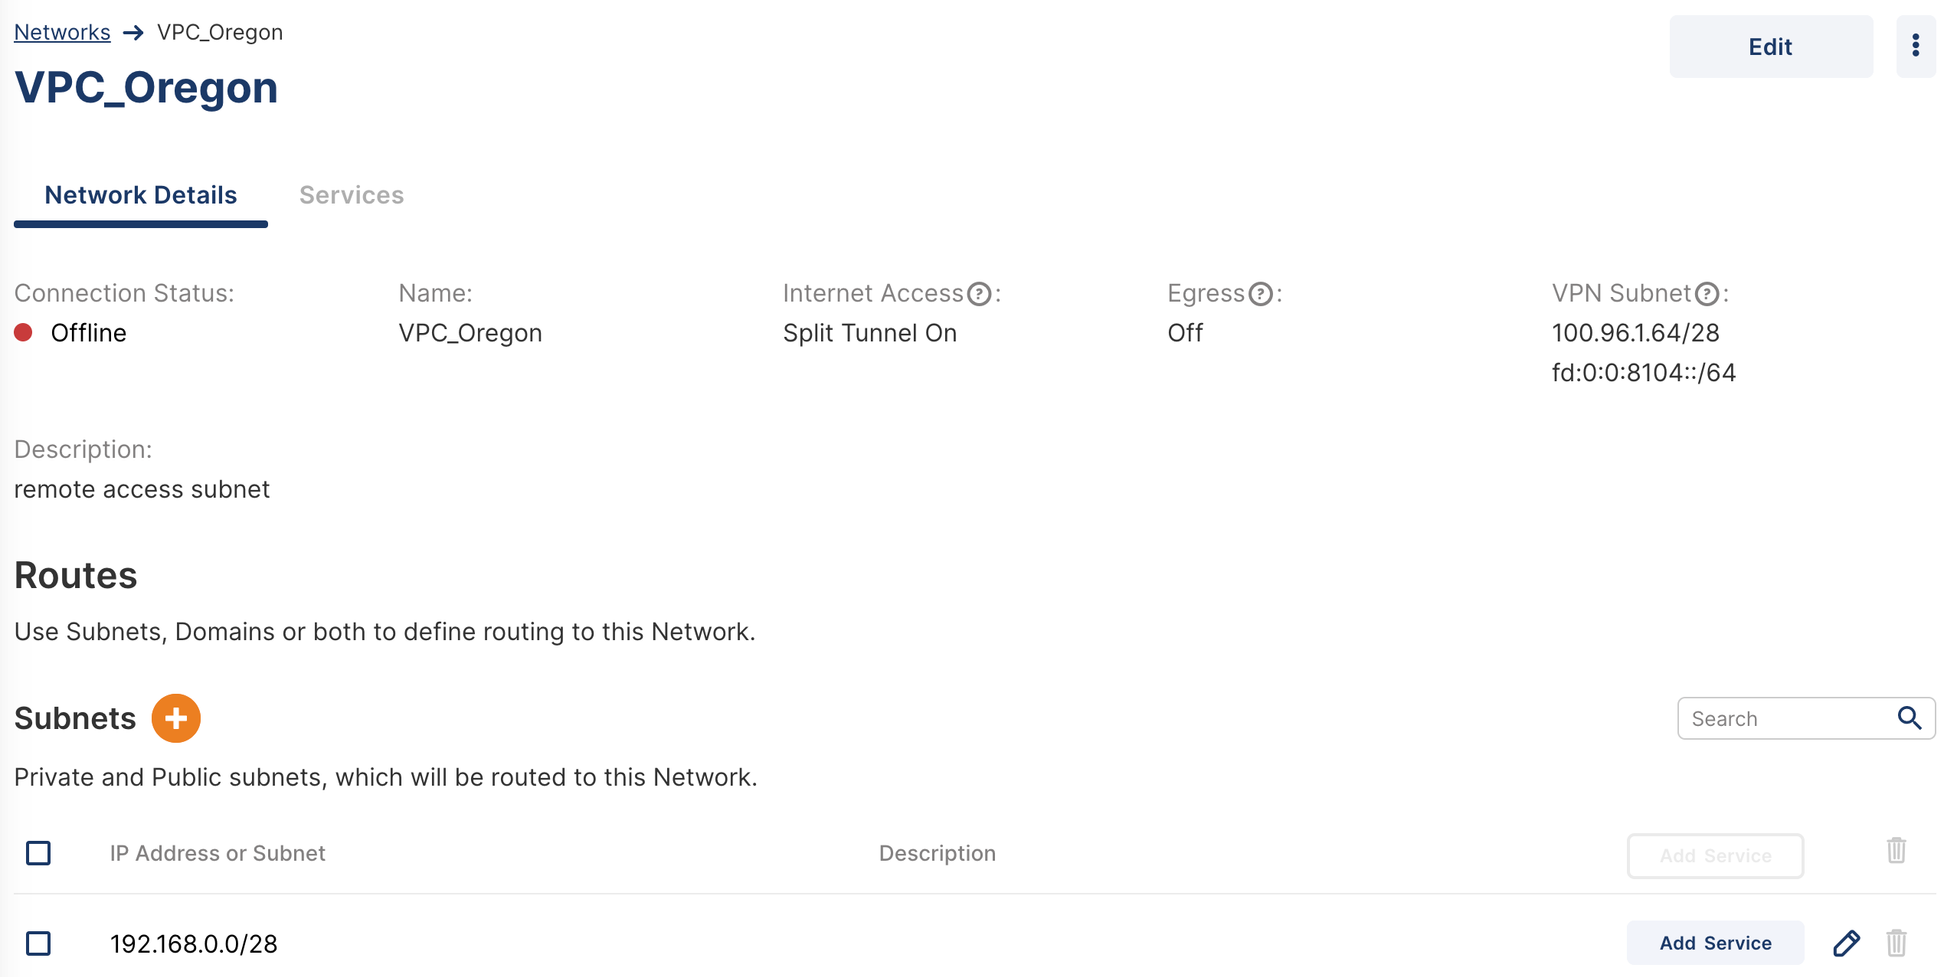Click the header trash icon for bulk delete

click(1896, 851)
